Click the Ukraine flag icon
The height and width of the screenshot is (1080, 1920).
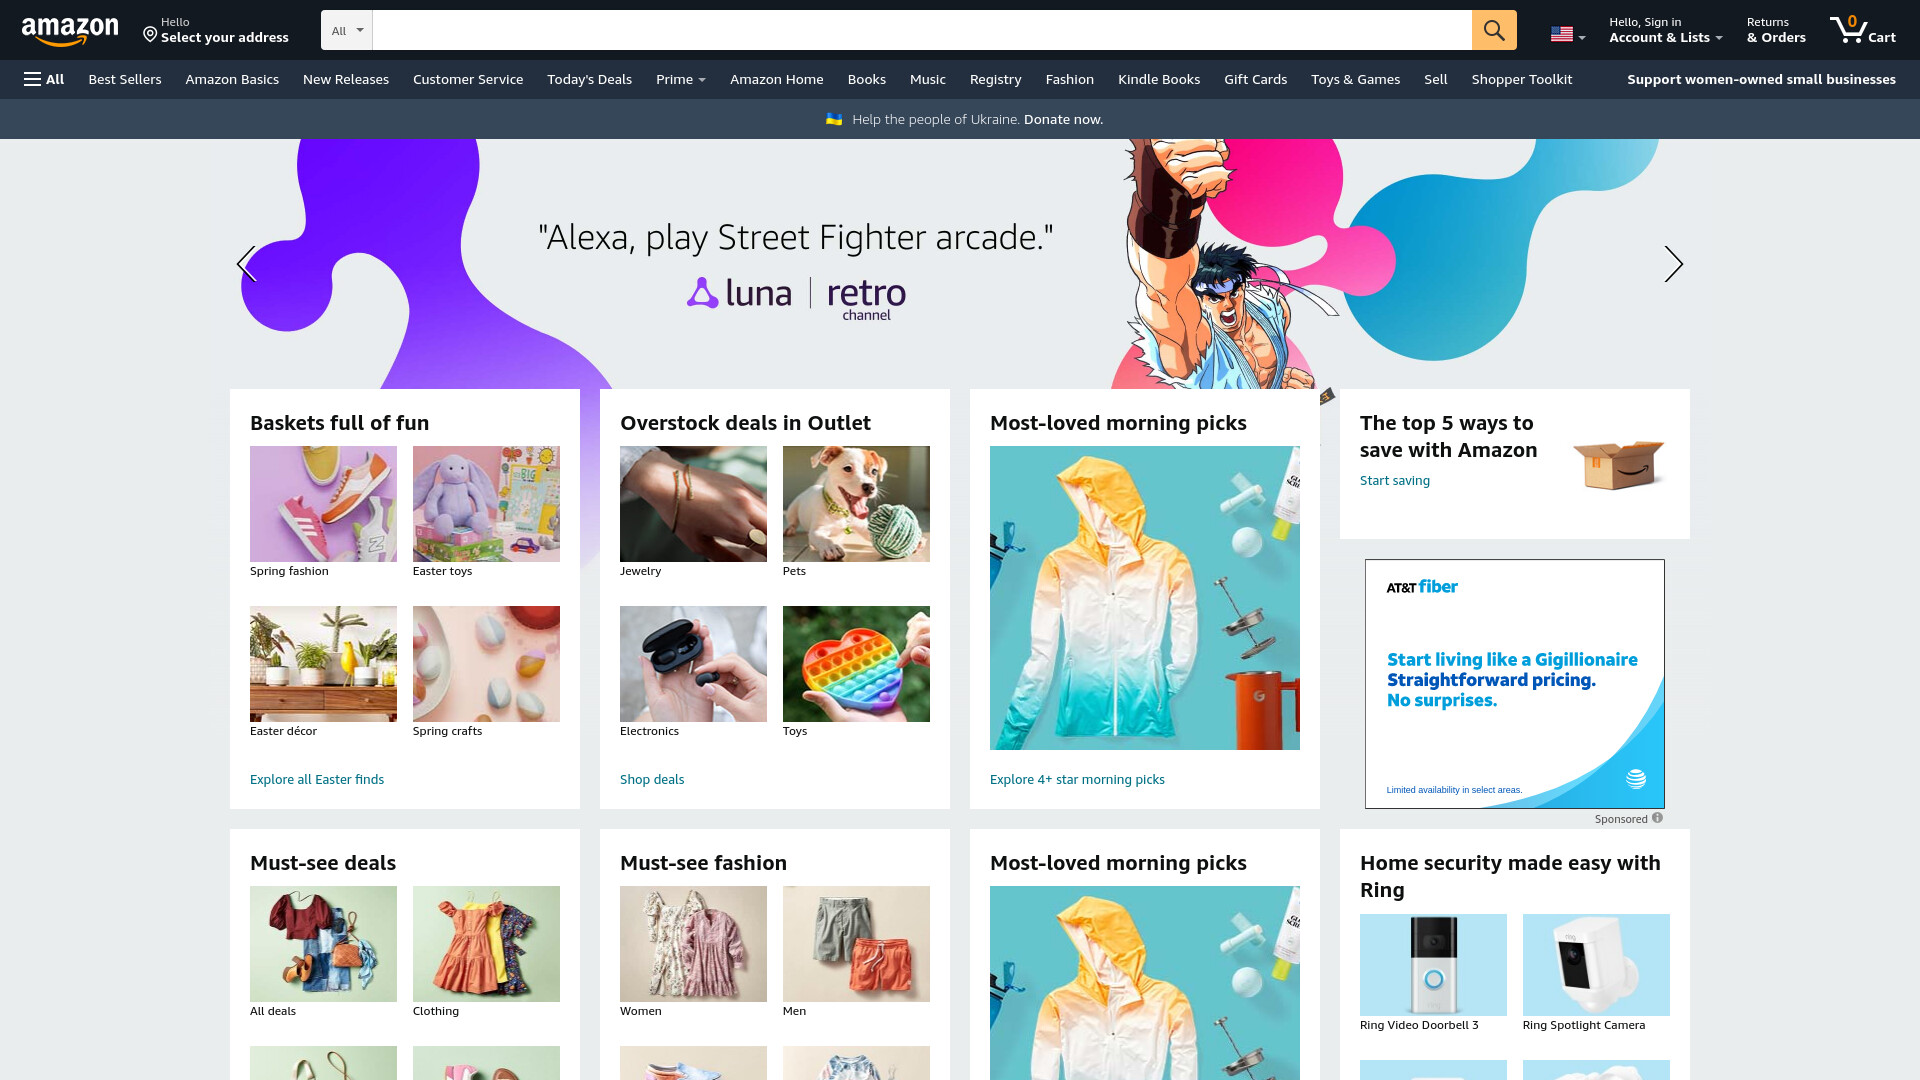pyautogui.click(x=834, y=119)
